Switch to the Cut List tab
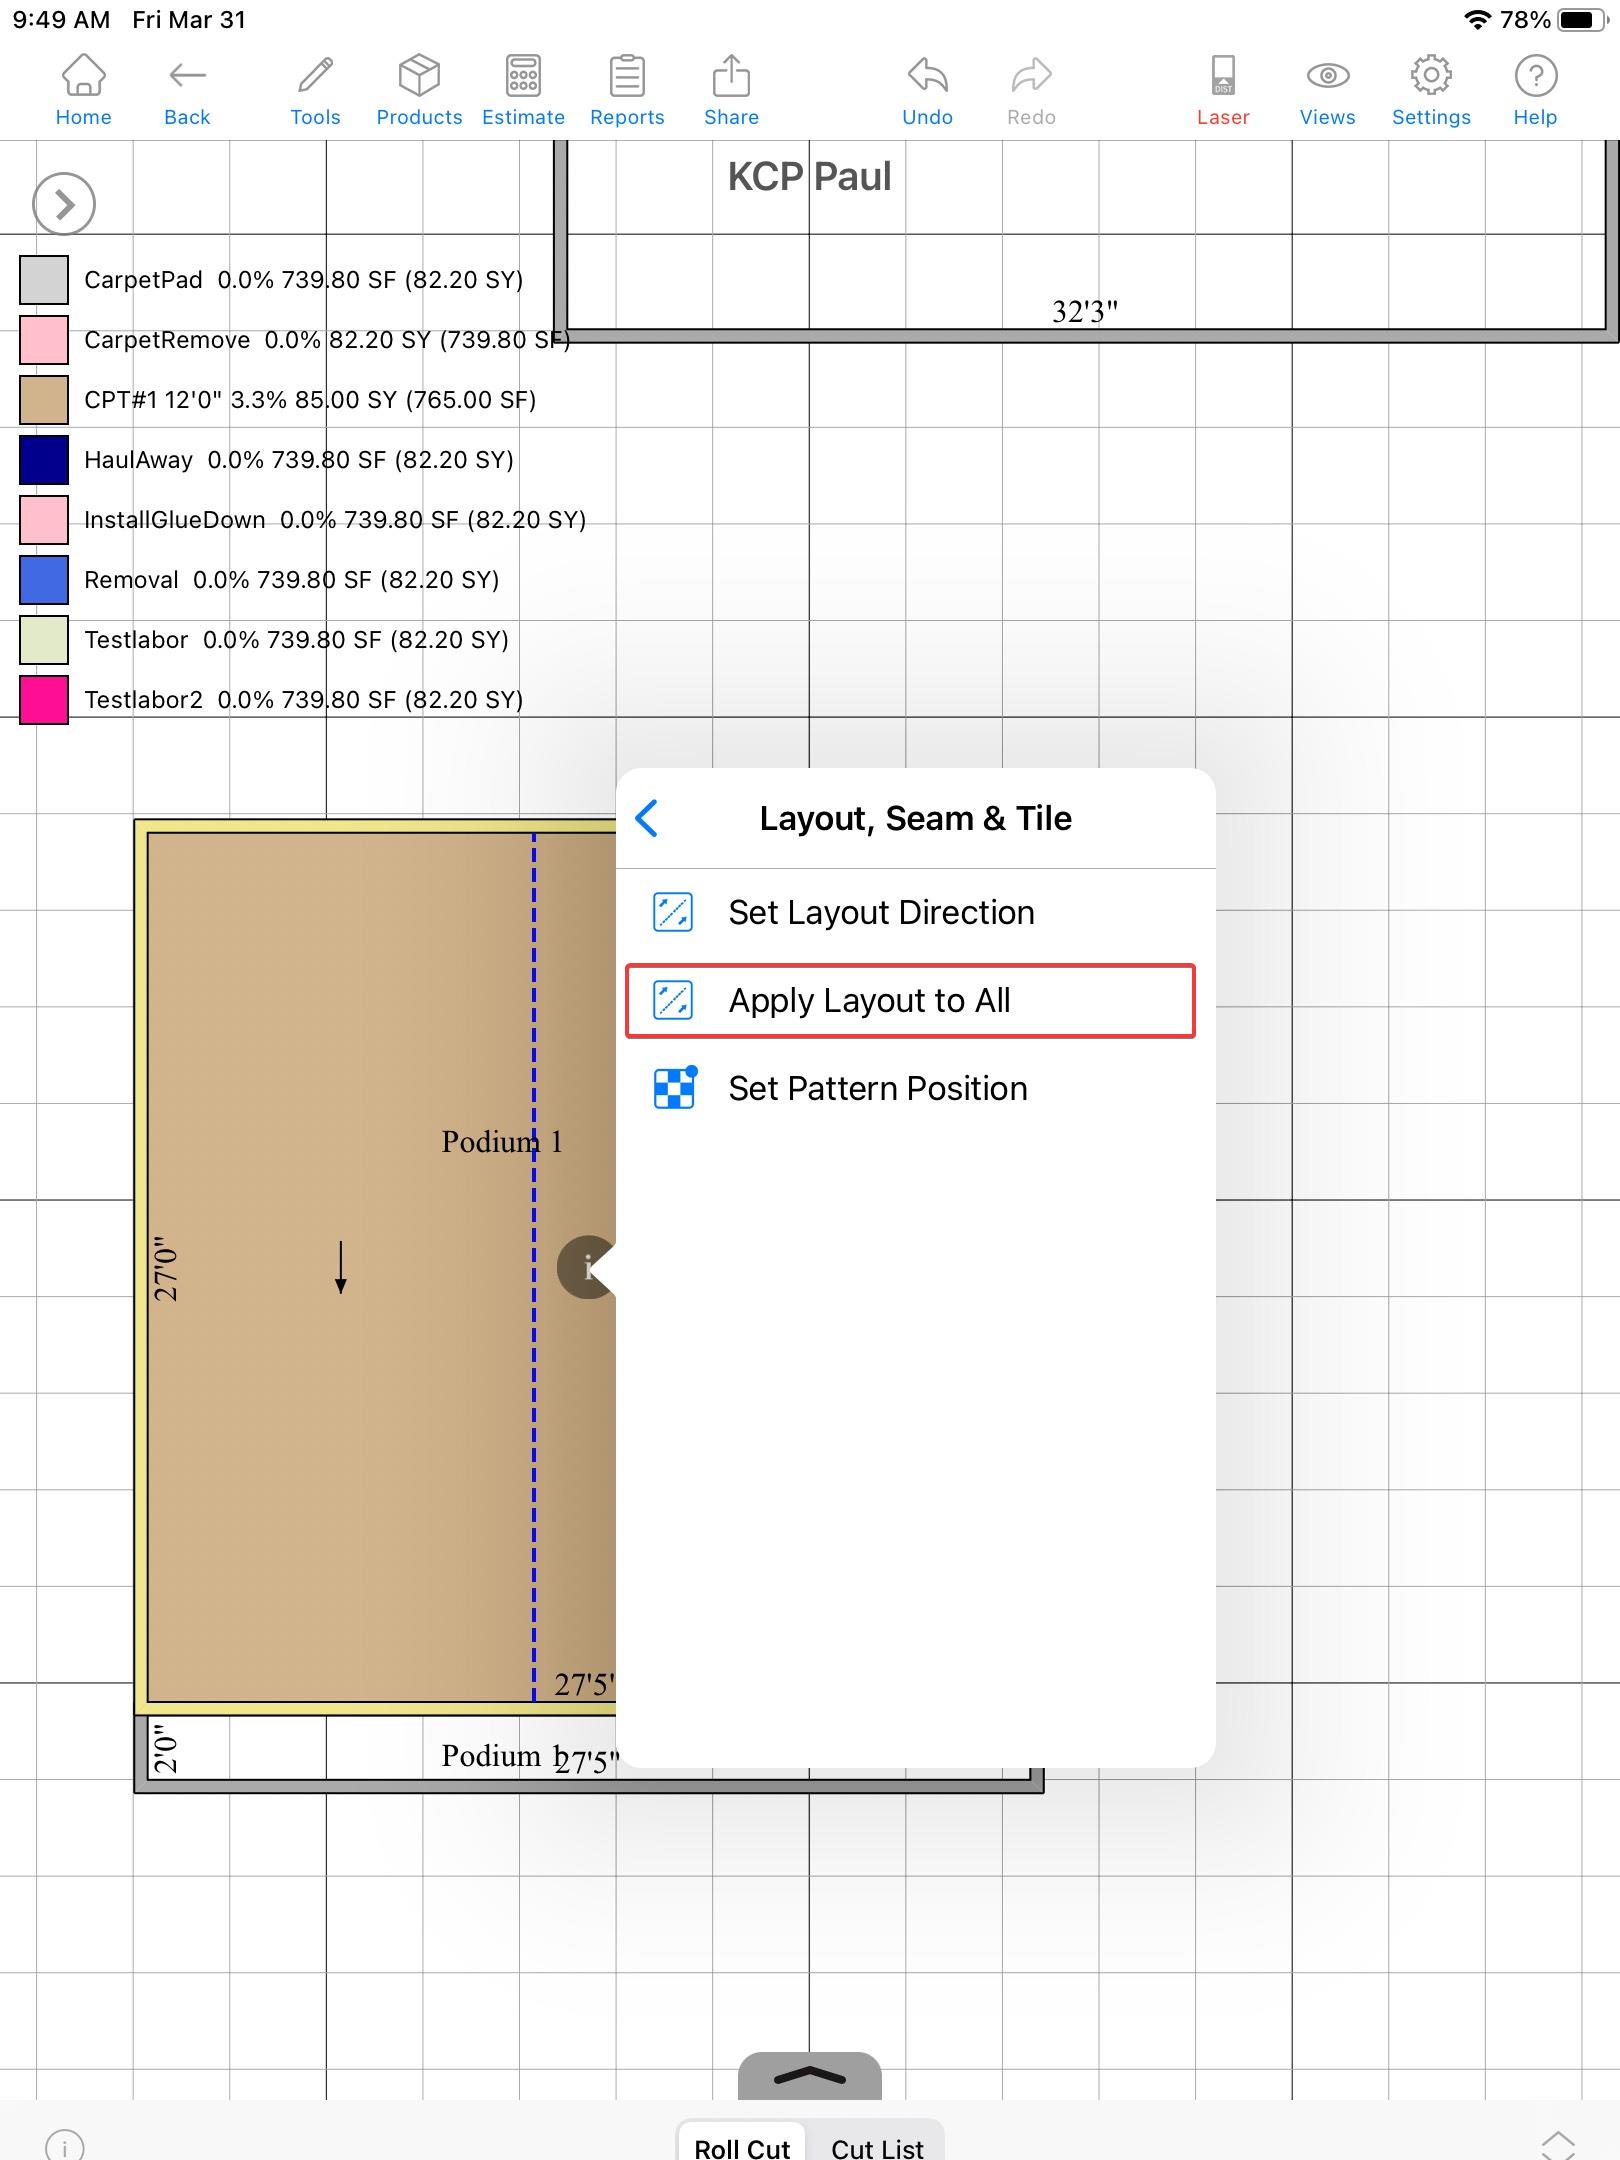The height and width of the screenshot is (2160, 1620). coord(877,2148)
